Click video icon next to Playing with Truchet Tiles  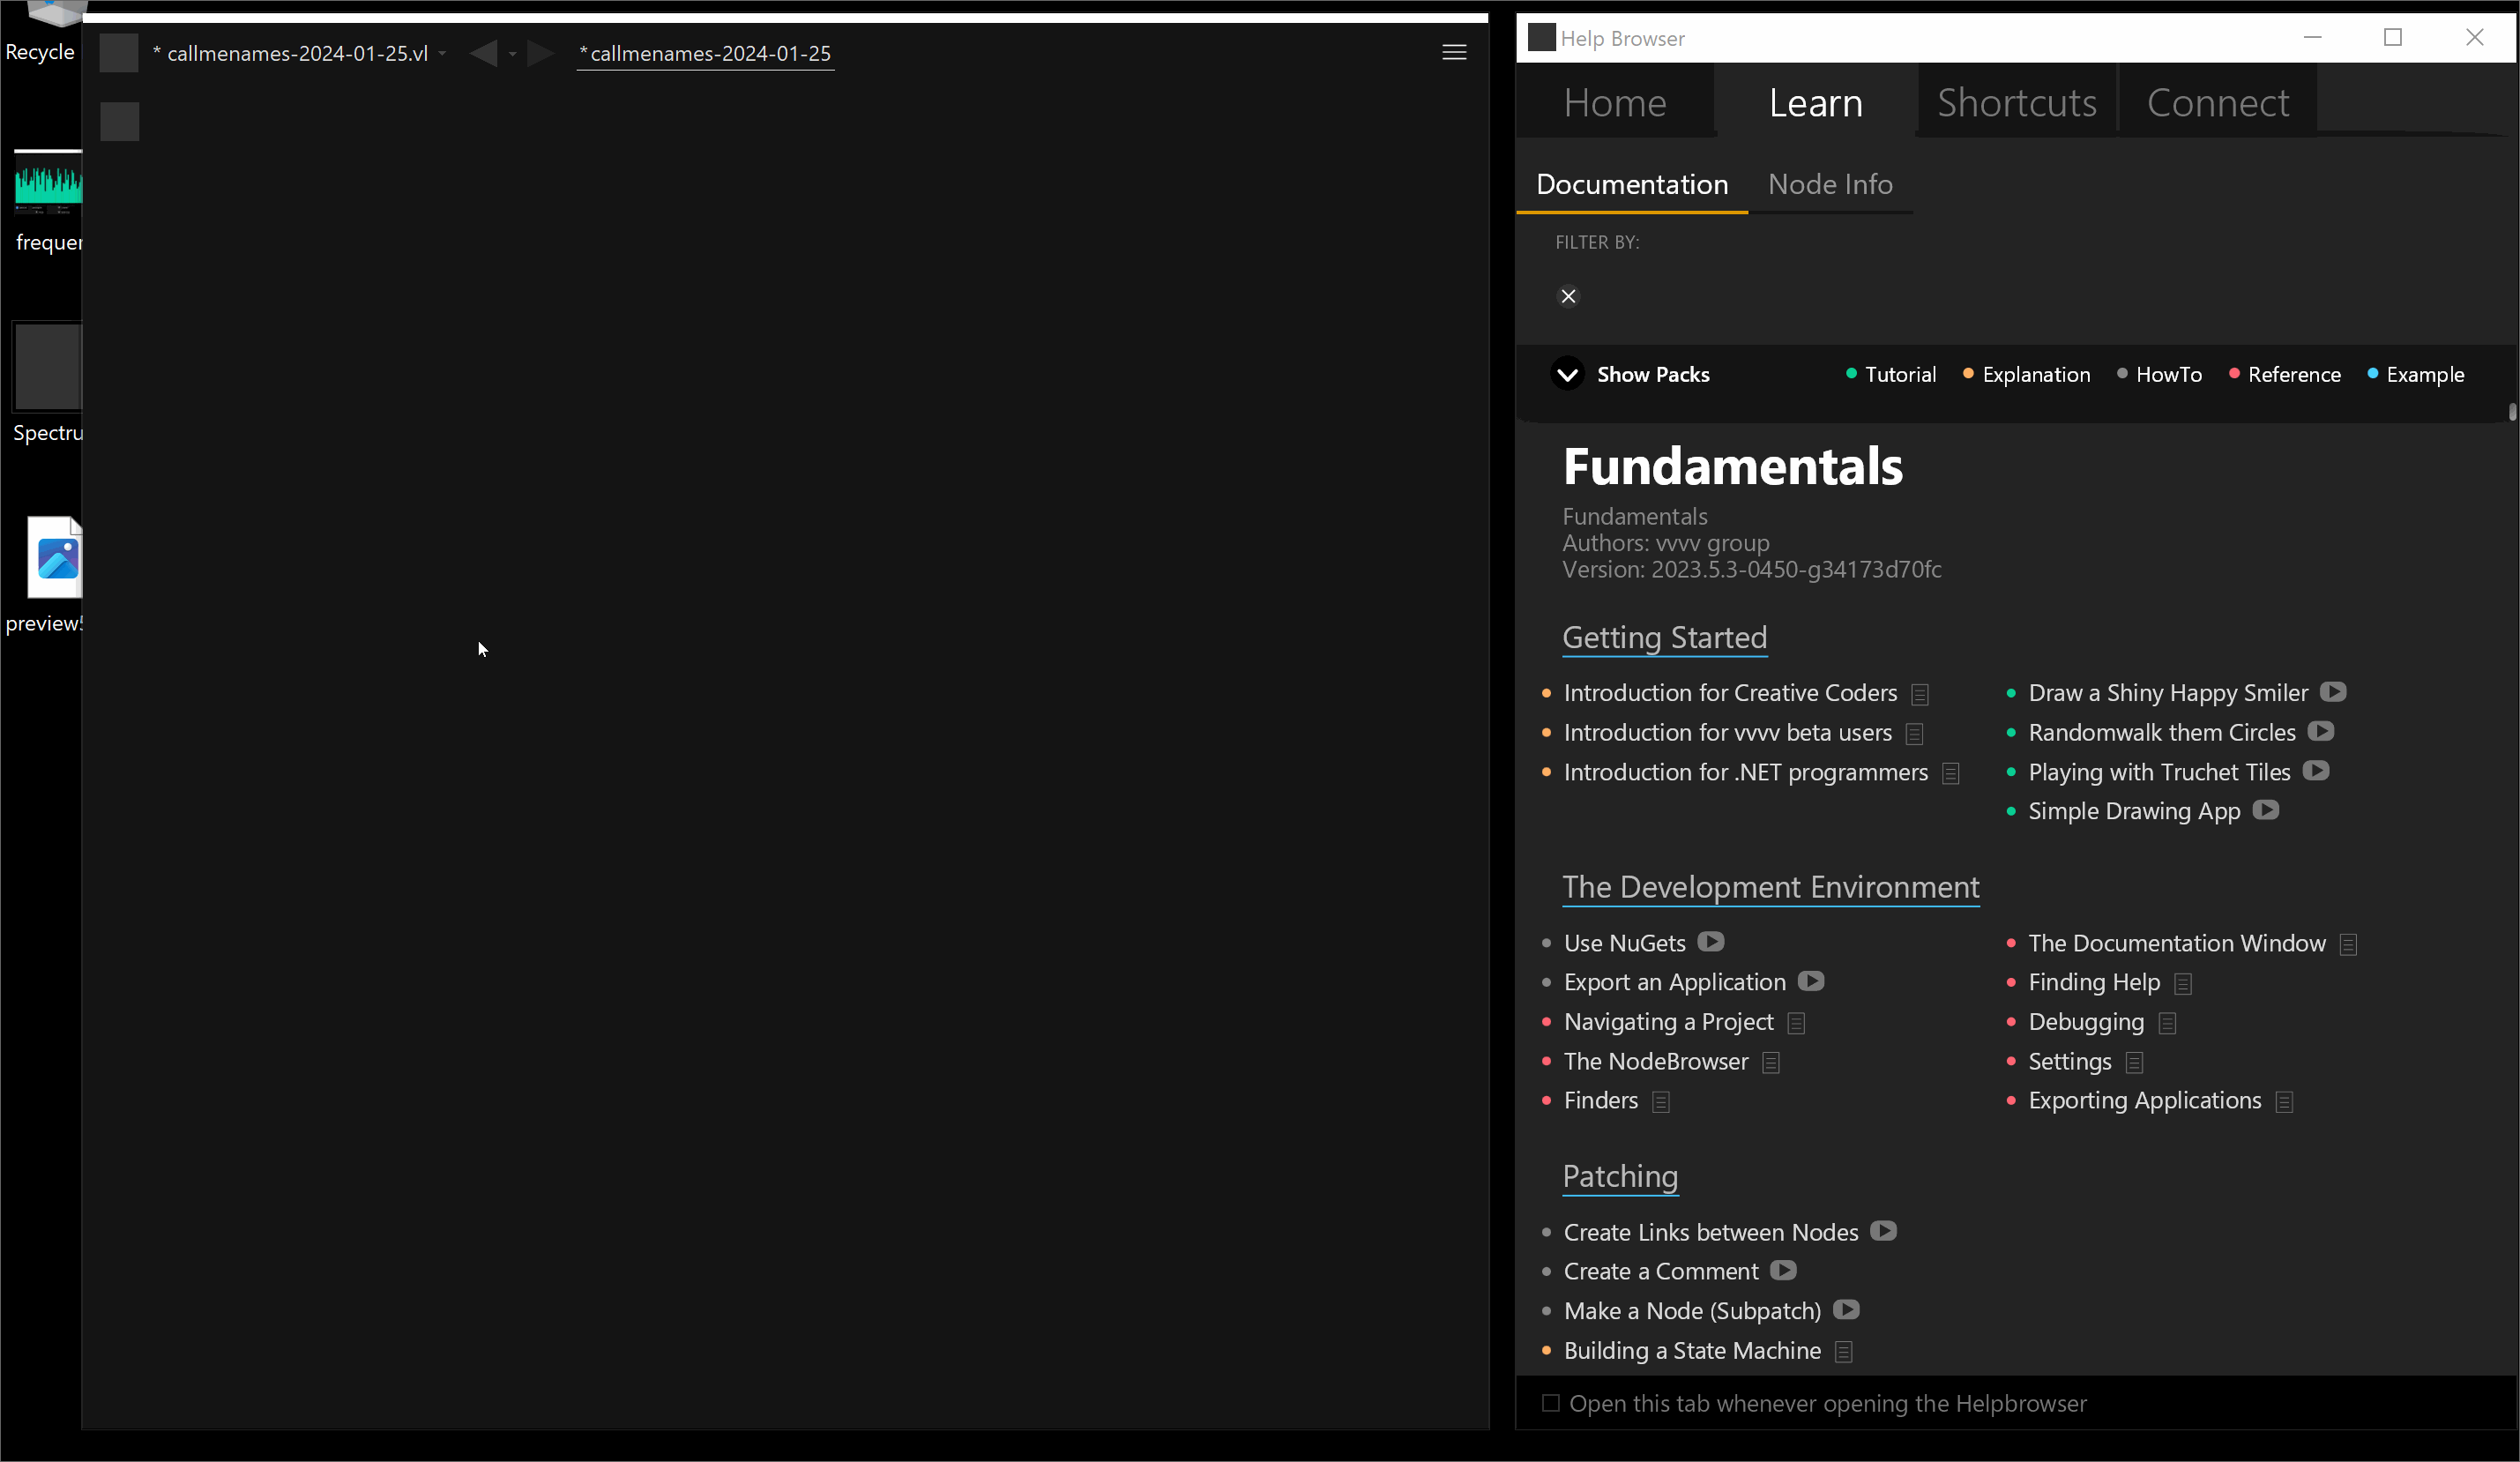point(2316,771)
